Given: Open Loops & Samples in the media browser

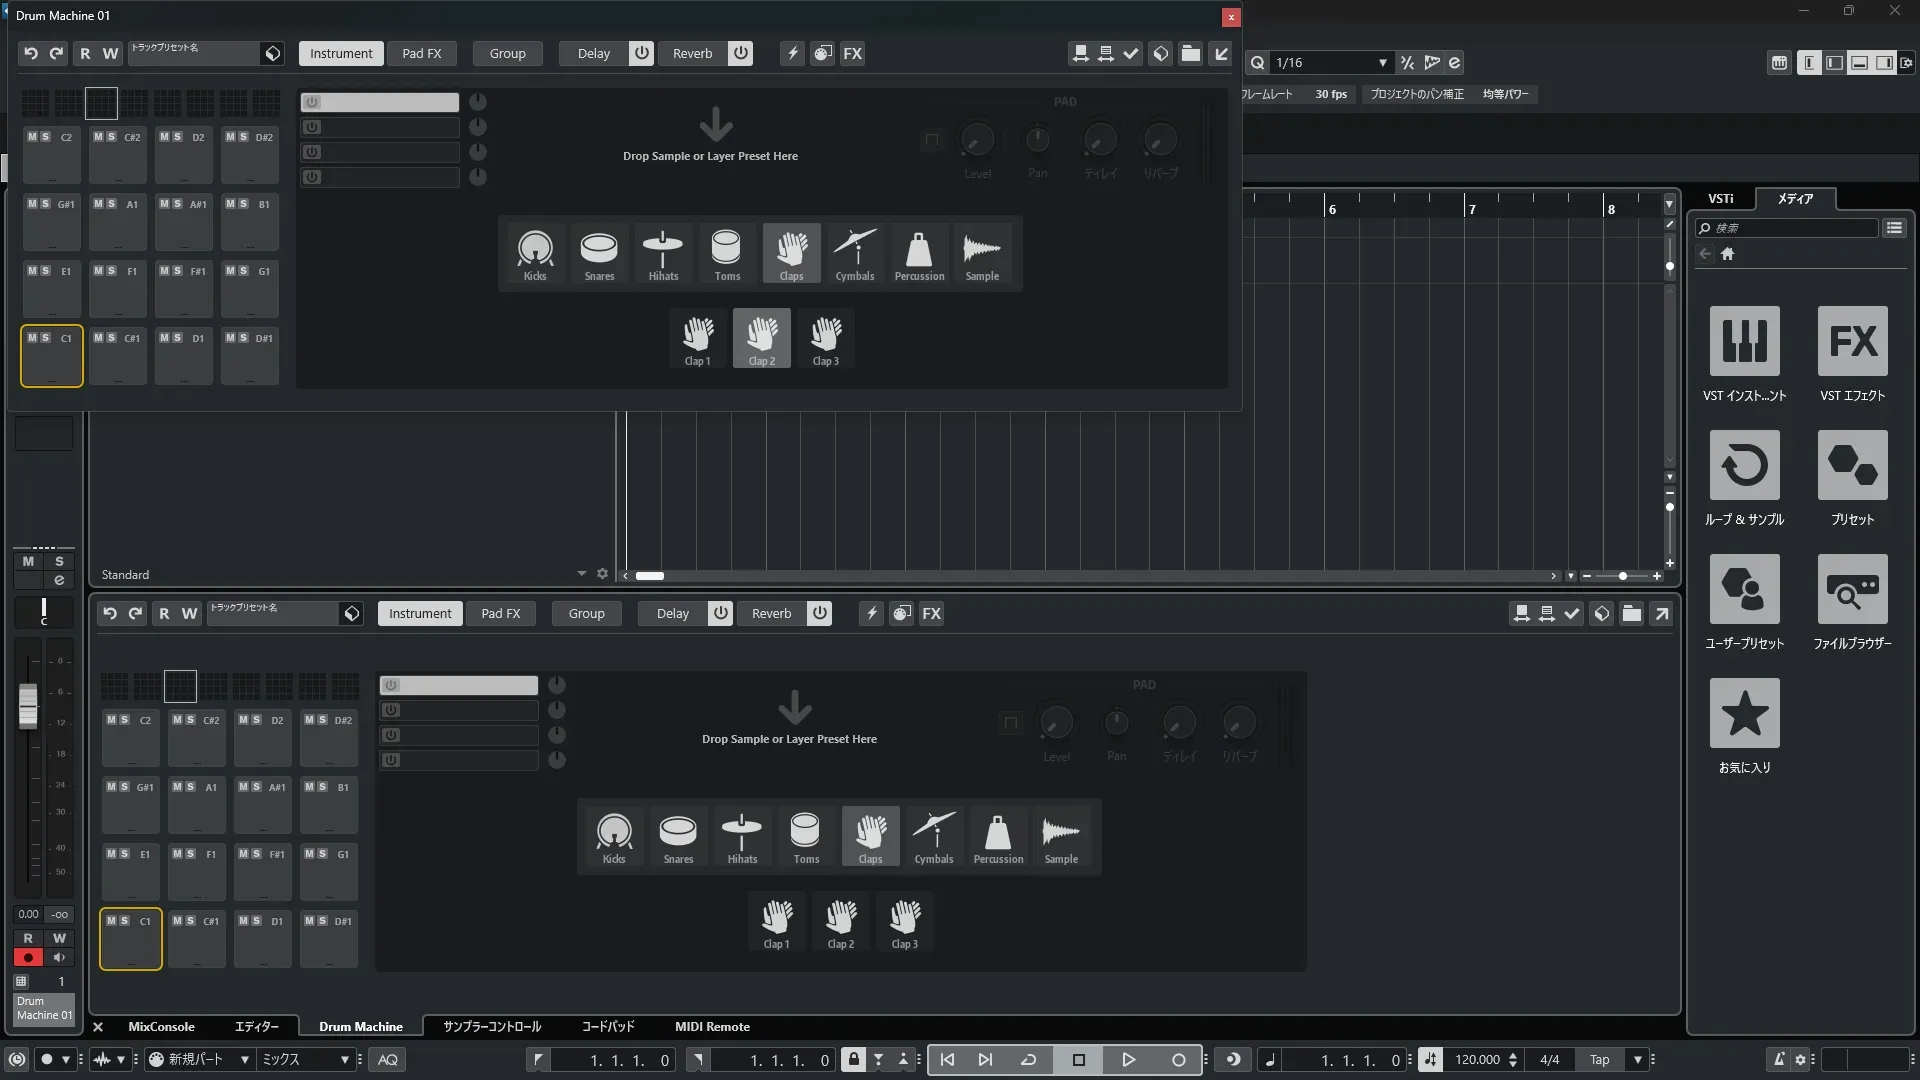Looking at the screenshot, I should click(x=1744, y=466).
